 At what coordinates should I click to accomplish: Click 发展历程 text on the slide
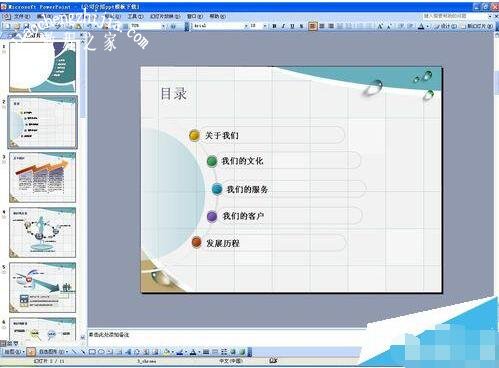tap(223, 243)
